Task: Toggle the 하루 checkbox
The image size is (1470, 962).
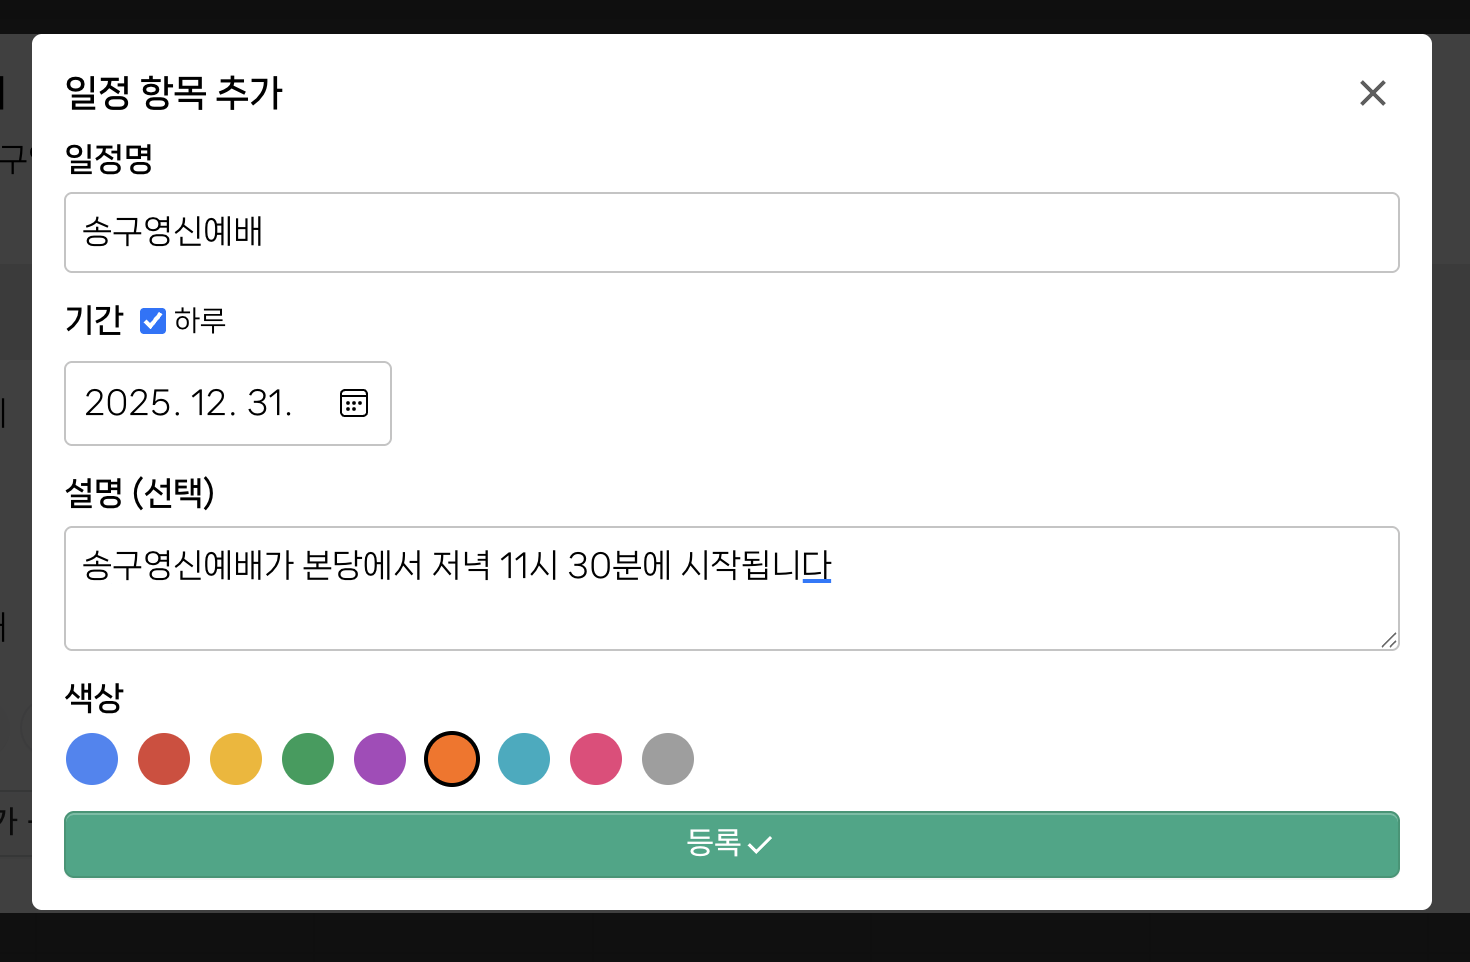Action: click(153, 321)
